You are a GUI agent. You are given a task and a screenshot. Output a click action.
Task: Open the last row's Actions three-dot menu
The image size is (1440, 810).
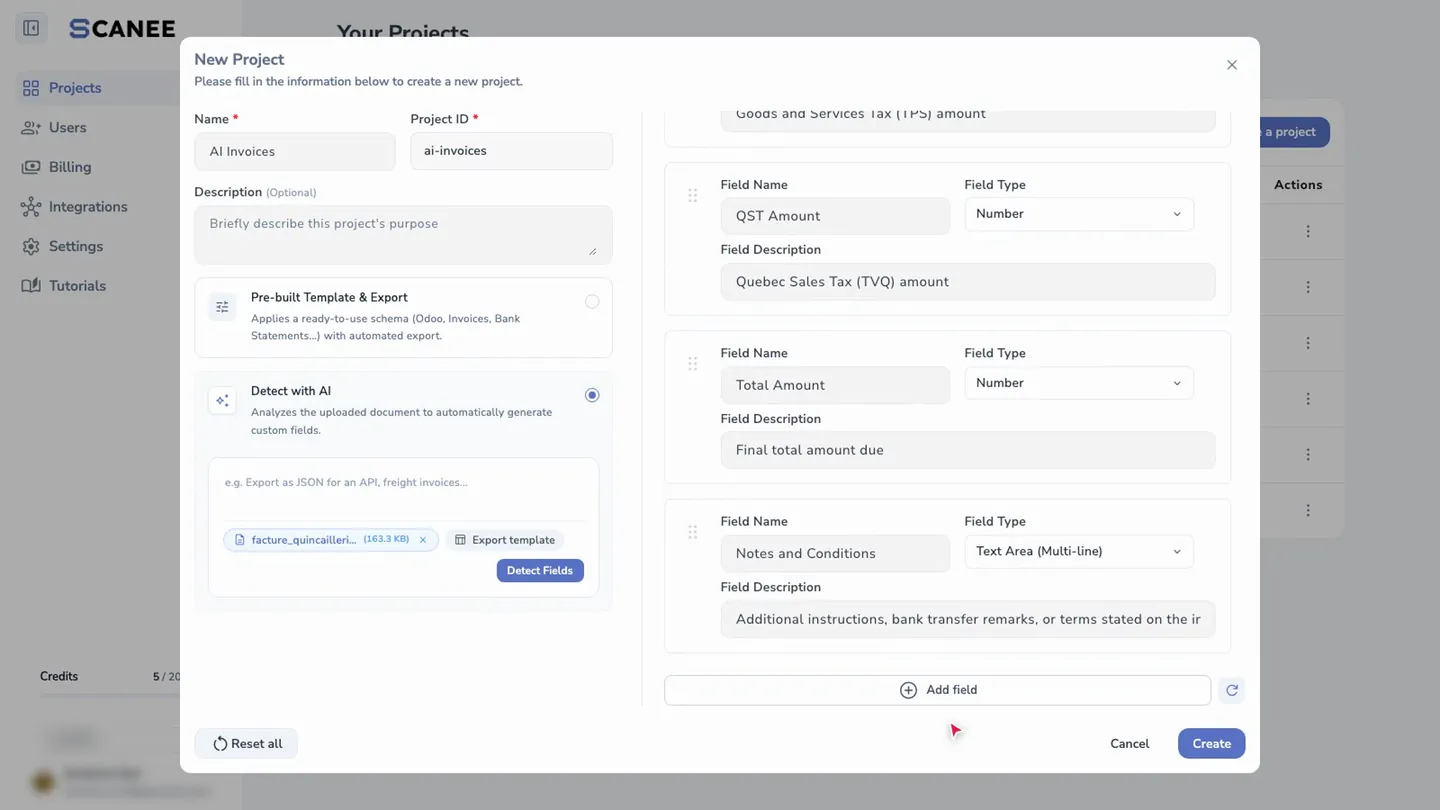1308,510
